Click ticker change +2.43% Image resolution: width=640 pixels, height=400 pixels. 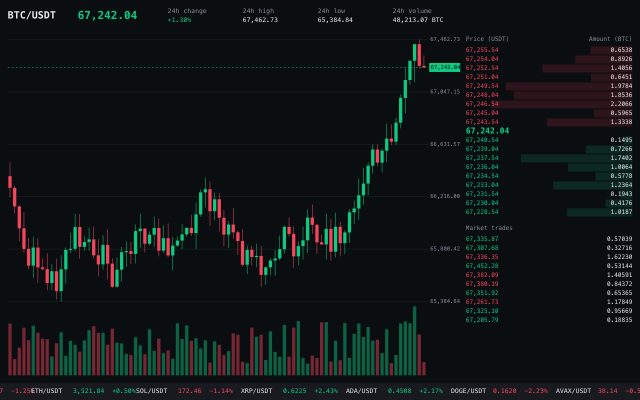[327, 391]
